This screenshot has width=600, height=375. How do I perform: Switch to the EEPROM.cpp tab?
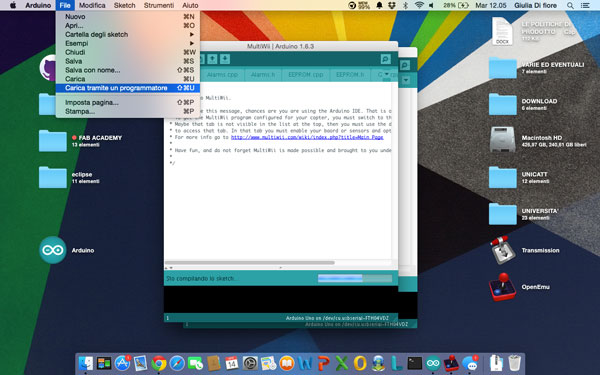[x=305, y=75]
